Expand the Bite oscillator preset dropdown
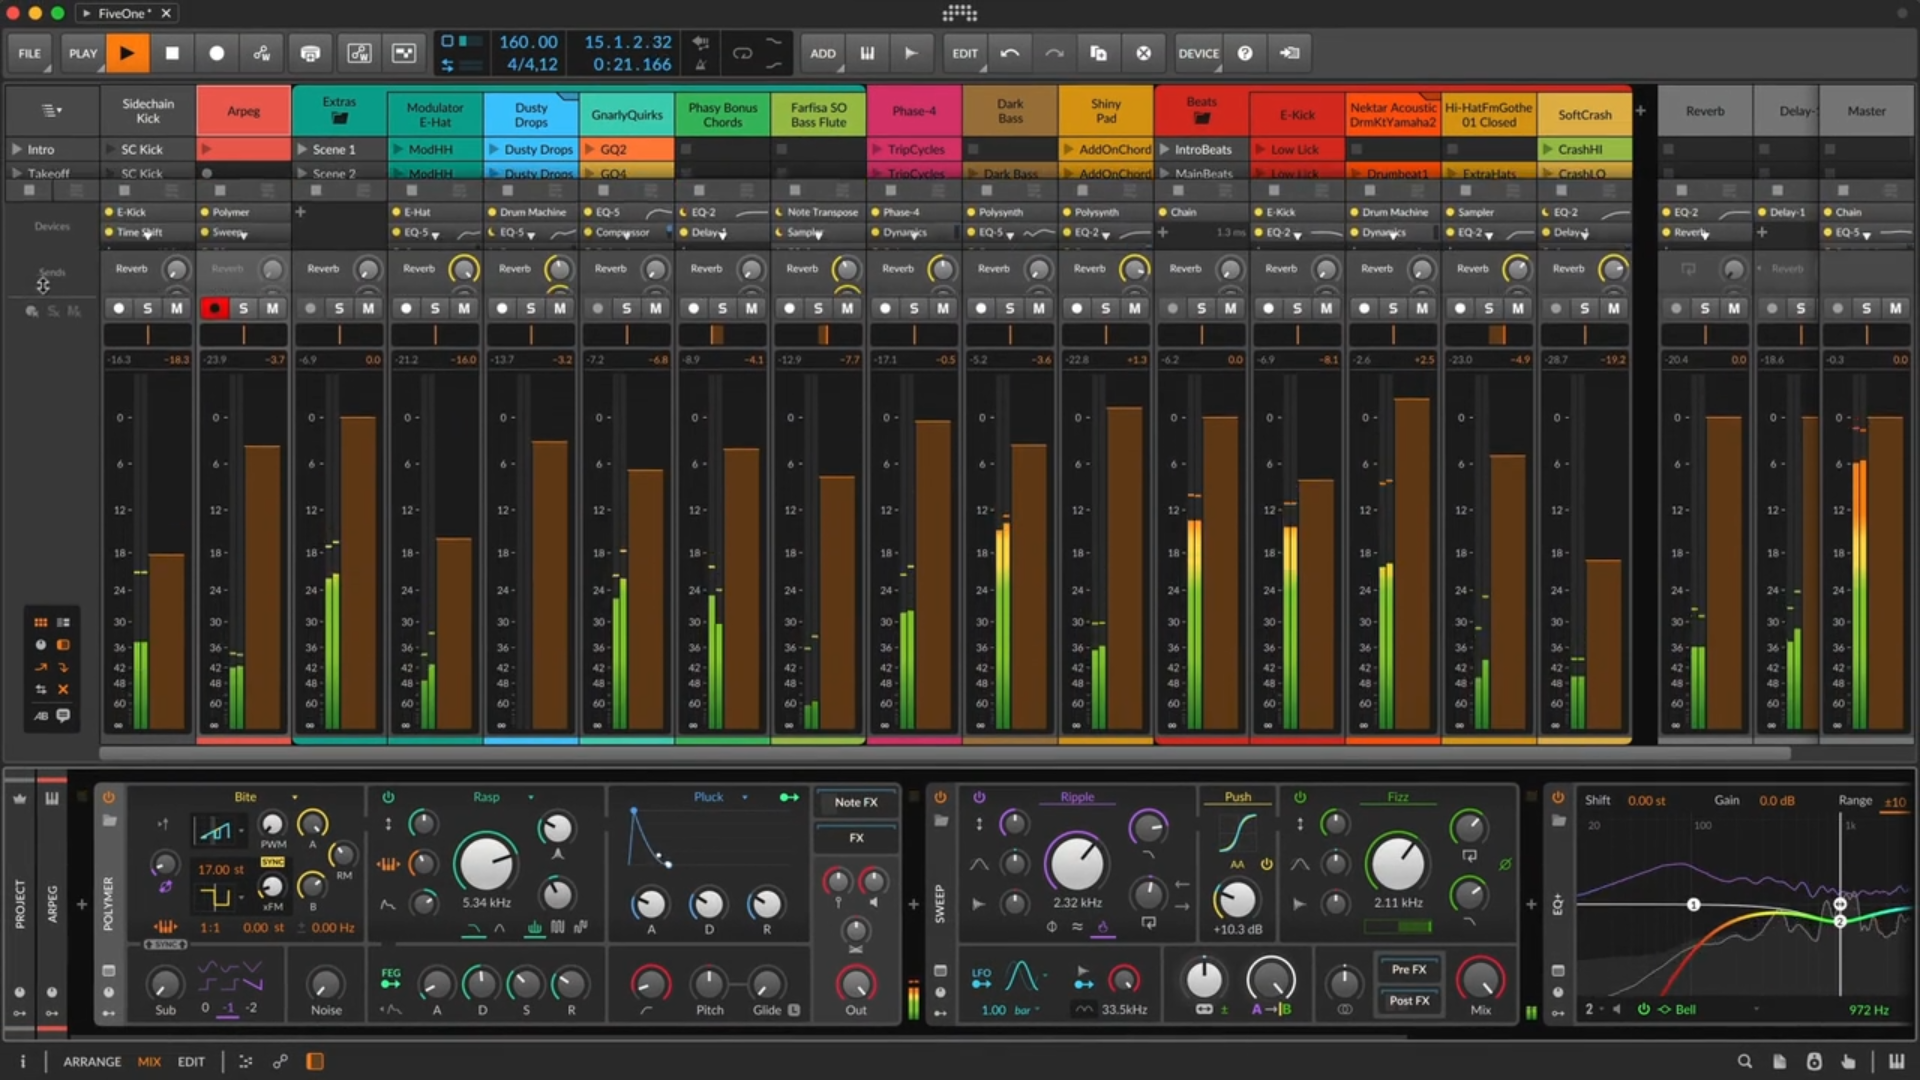 coord(295,797)
